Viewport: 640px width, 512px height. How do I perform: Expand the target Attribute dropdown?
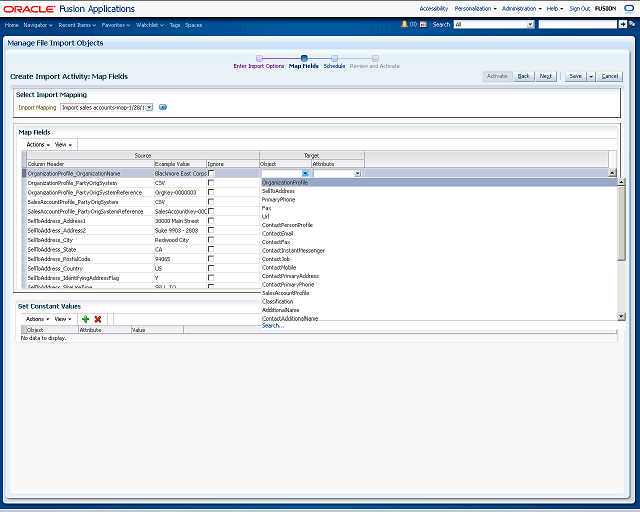click(356, 173)
